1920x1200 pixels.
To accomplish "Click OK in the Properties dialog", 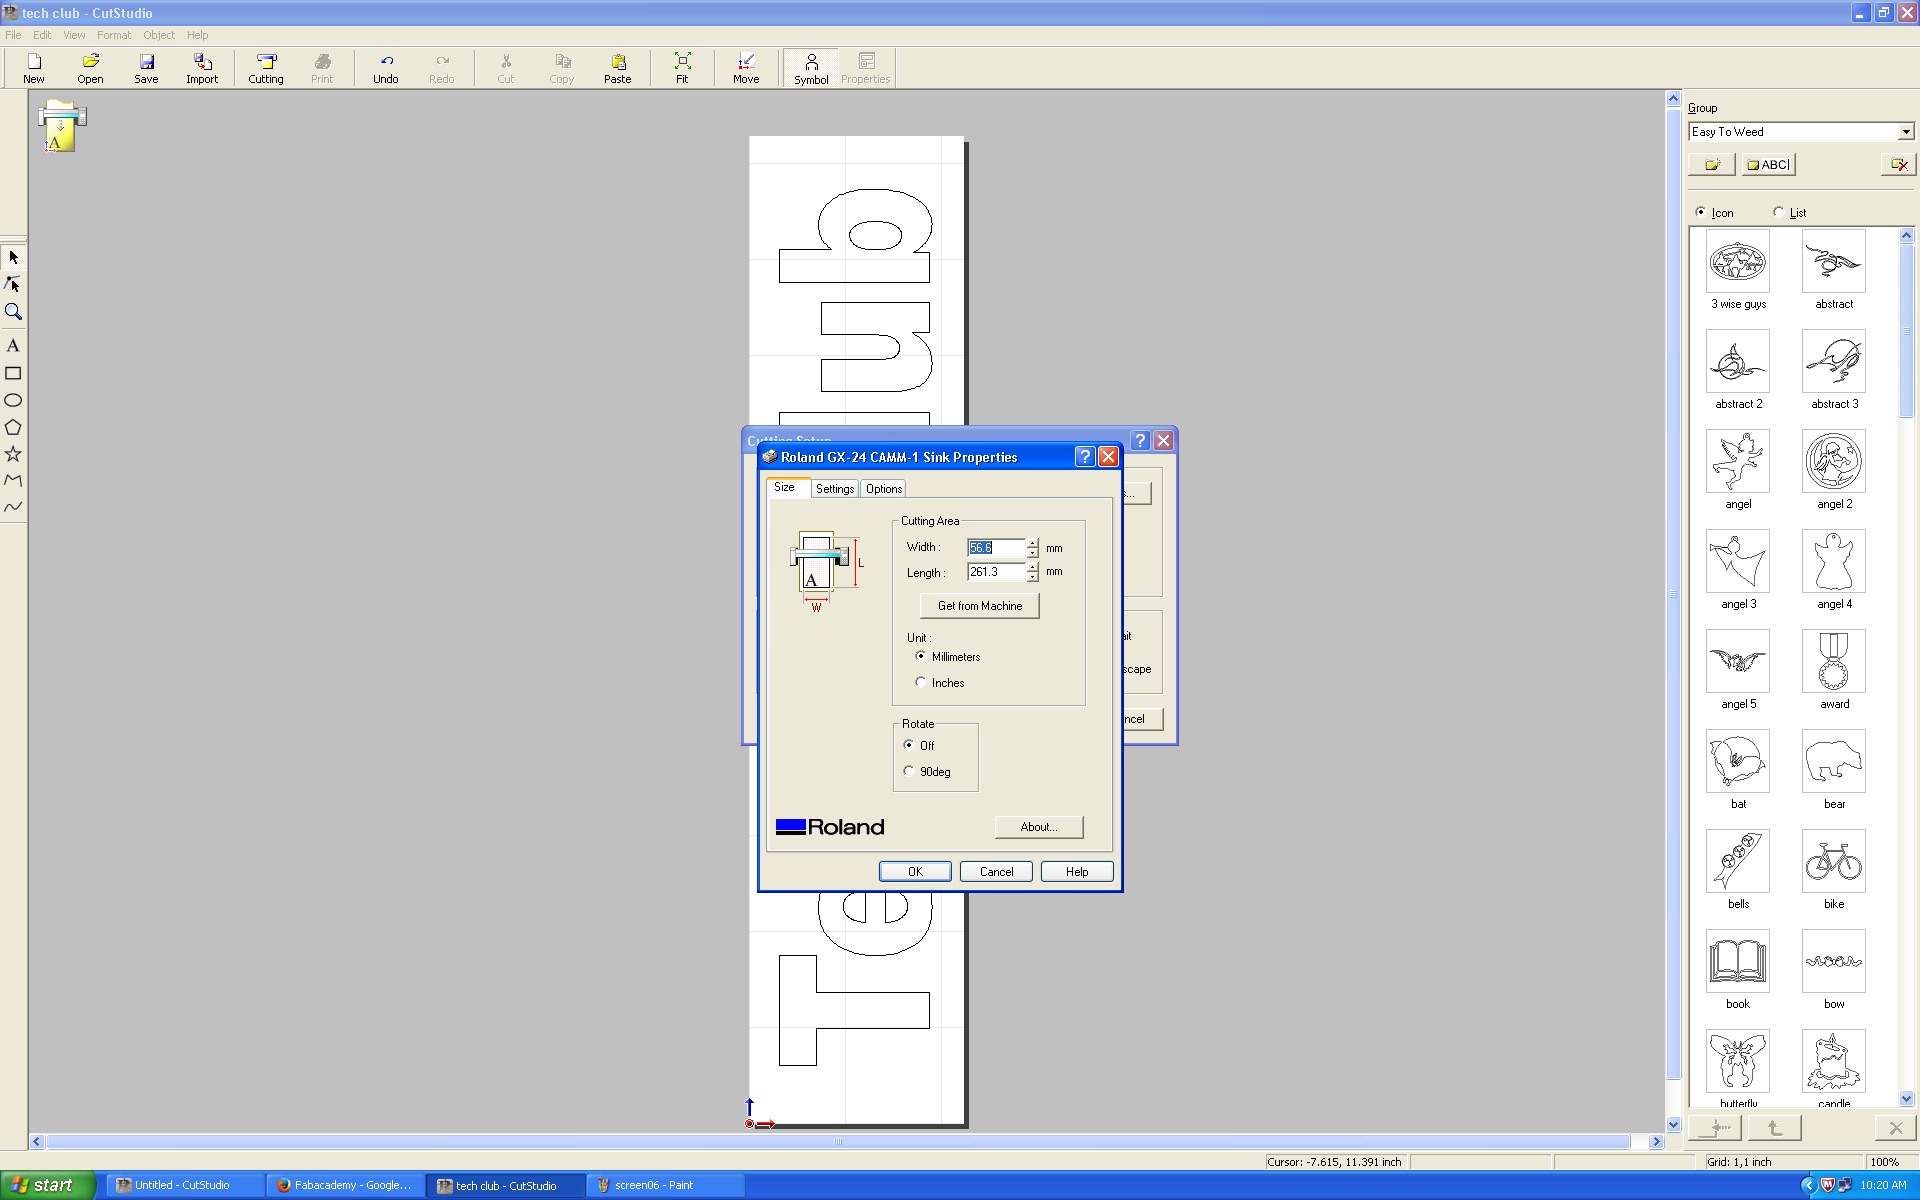I will point(915,872).
